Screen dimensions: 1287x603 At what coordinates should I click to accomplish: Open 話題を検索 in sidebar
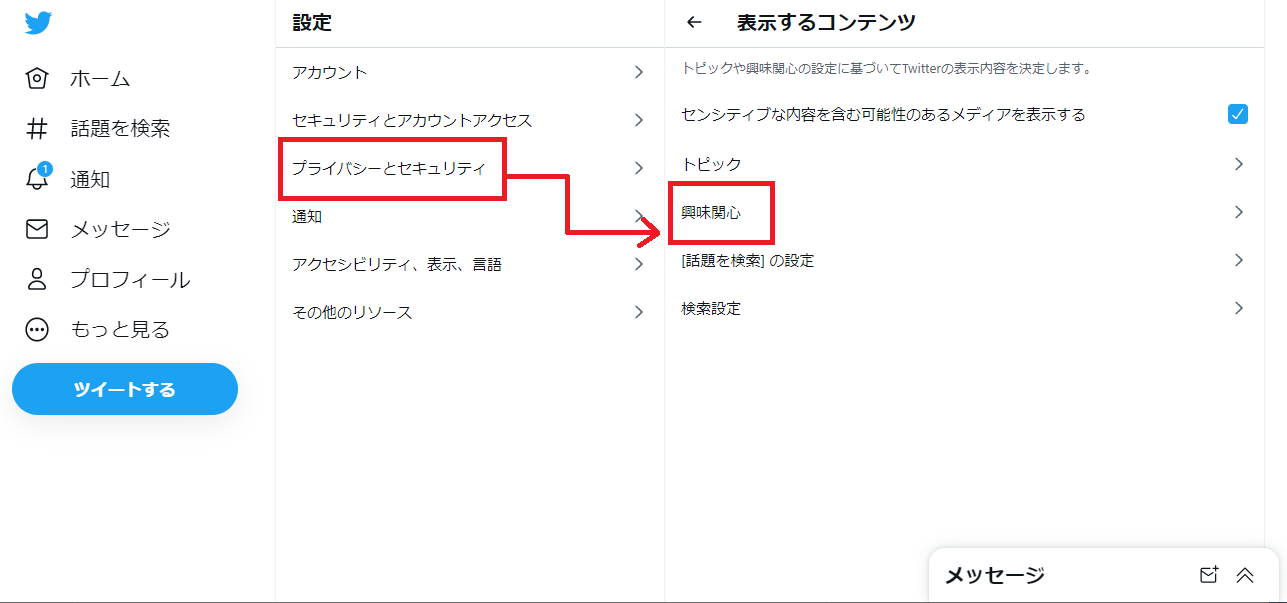[x=120, y=128]
